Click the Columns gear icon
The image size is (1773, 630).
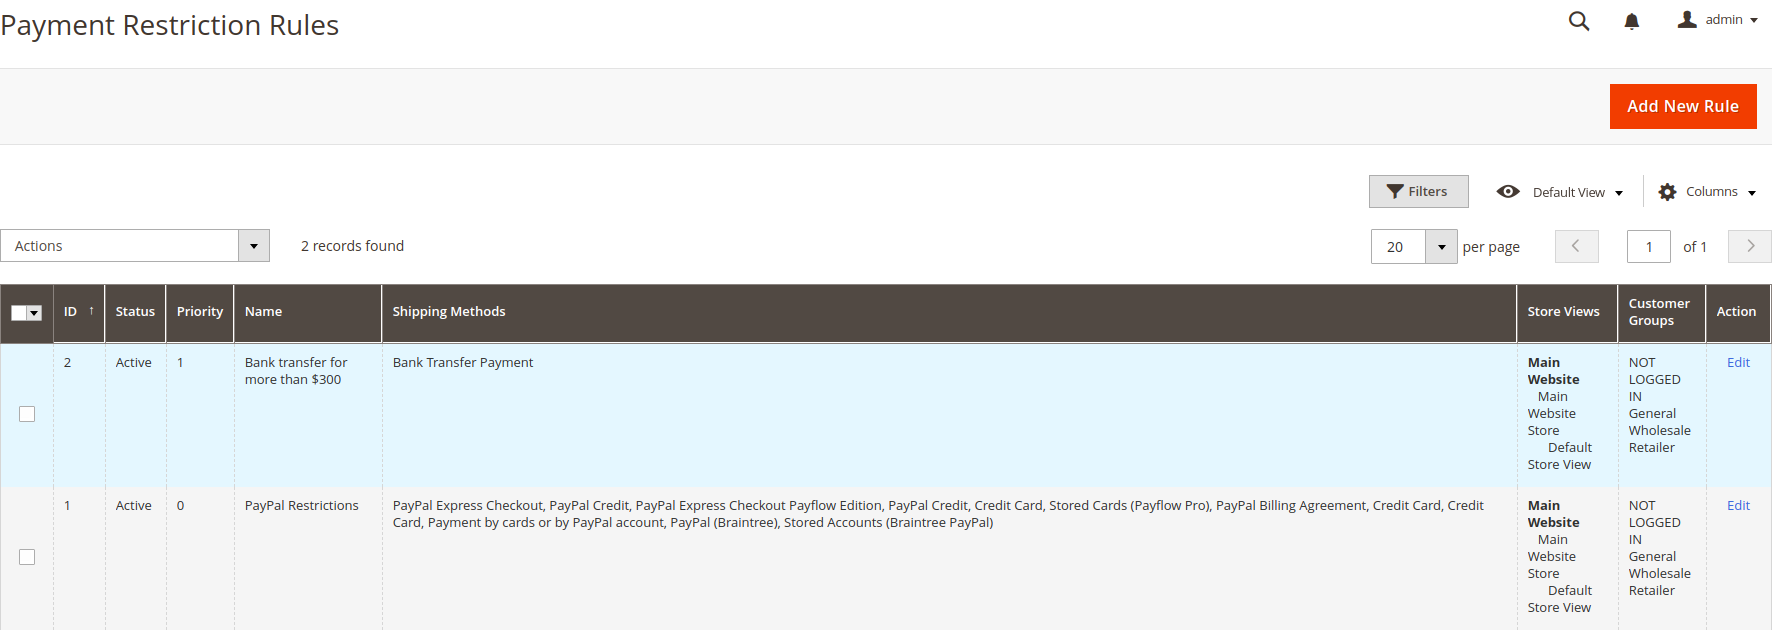point(1667,192)
